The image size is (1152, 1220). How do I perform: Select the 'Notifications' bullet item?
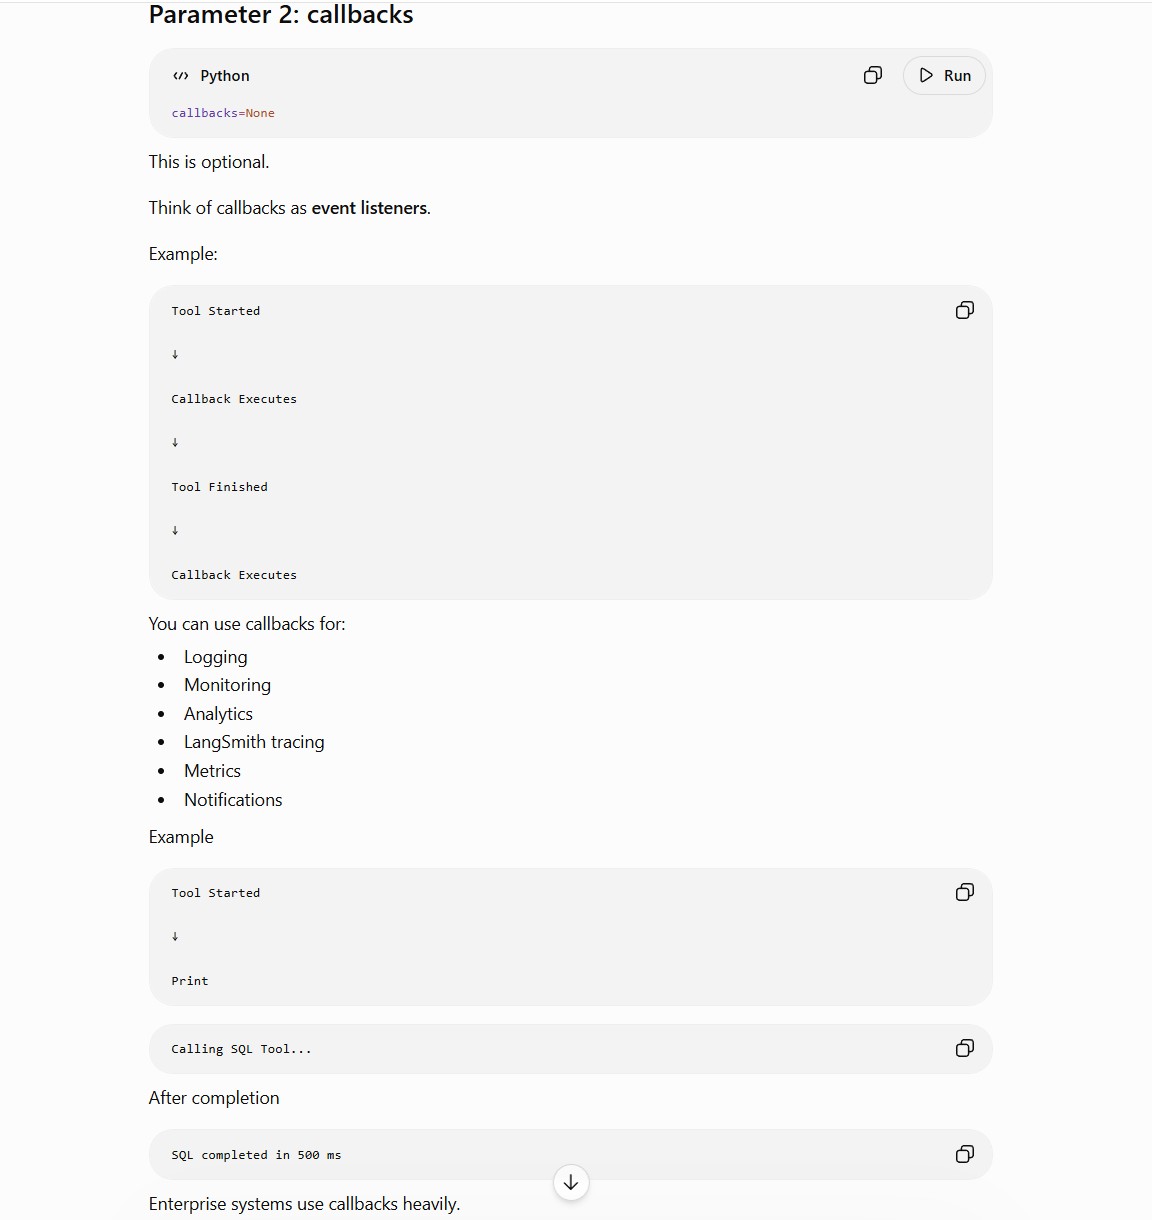point(233,800)
